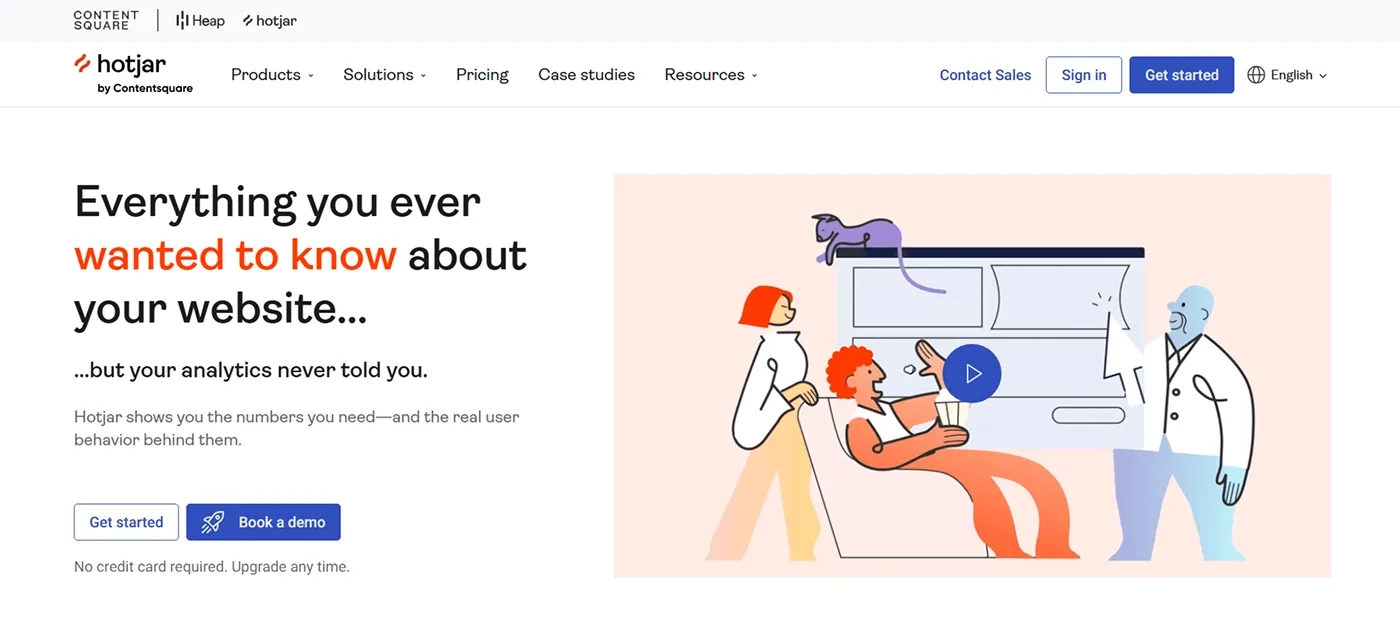
Task: Click the Book a demo button
Action: tap(263, 521)
